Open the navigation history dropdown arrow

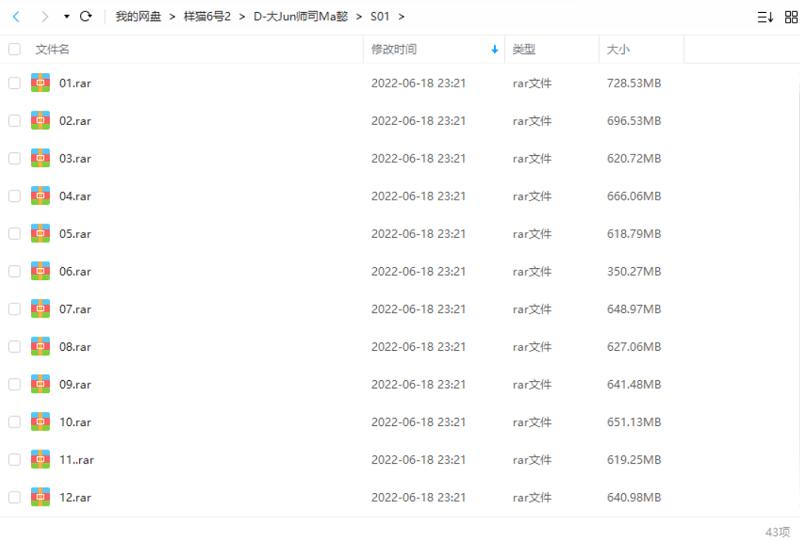pos(66,17)
